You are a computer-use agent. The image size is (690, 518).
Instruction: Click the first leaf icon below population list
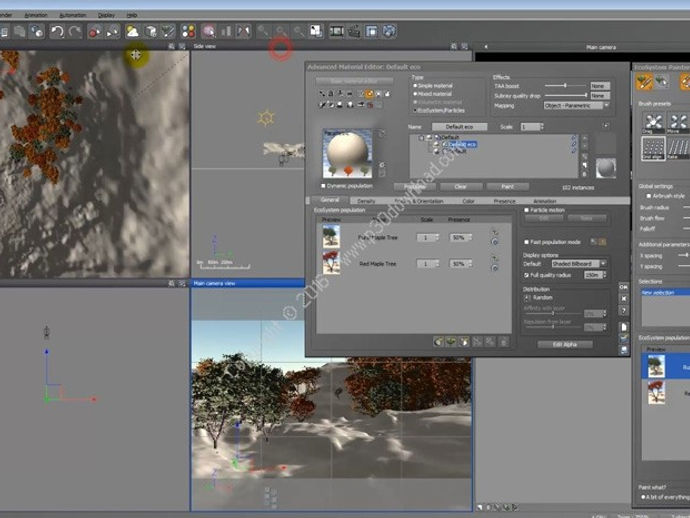coord(438,342)
